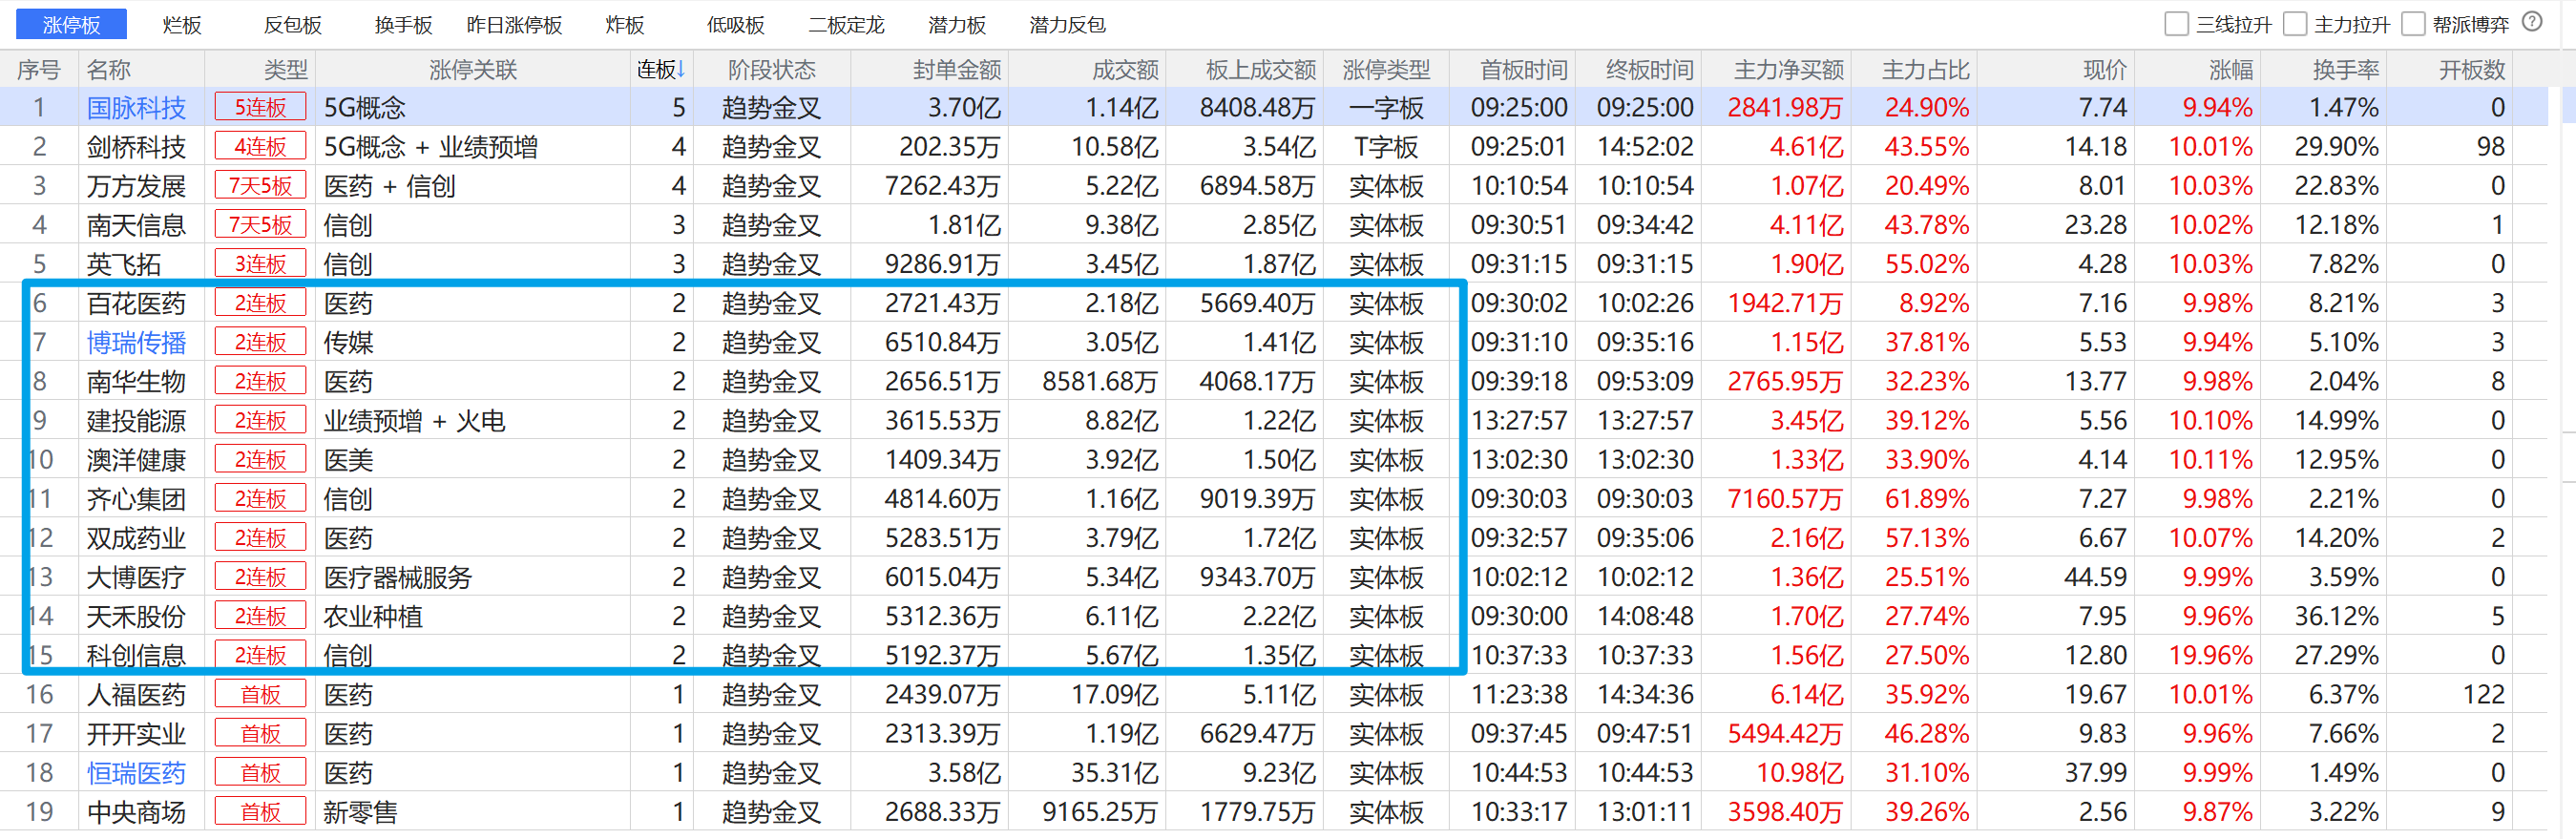Click the 涨停类型 column header
The image size is (2576, 839).
point(1386,69)
